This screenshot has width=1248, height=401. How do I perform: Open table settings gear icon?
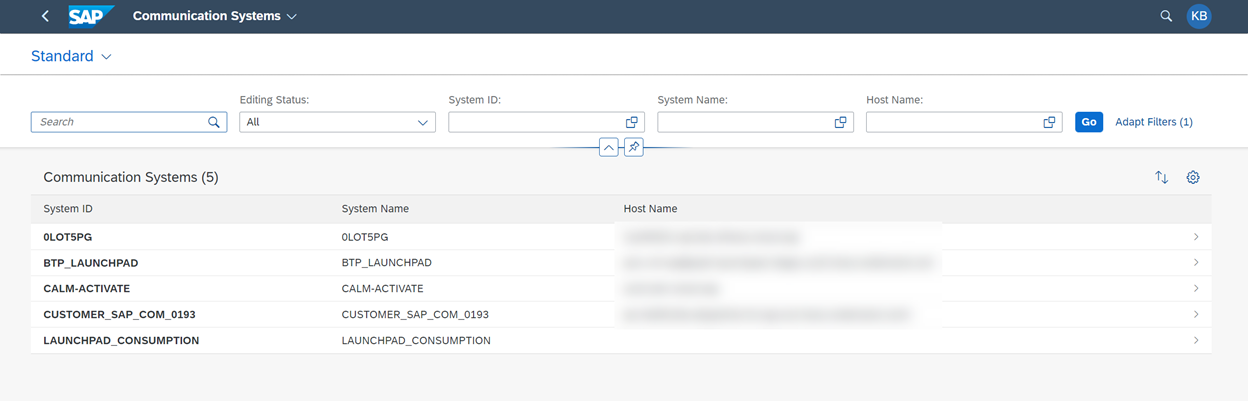click(1193, 177)
